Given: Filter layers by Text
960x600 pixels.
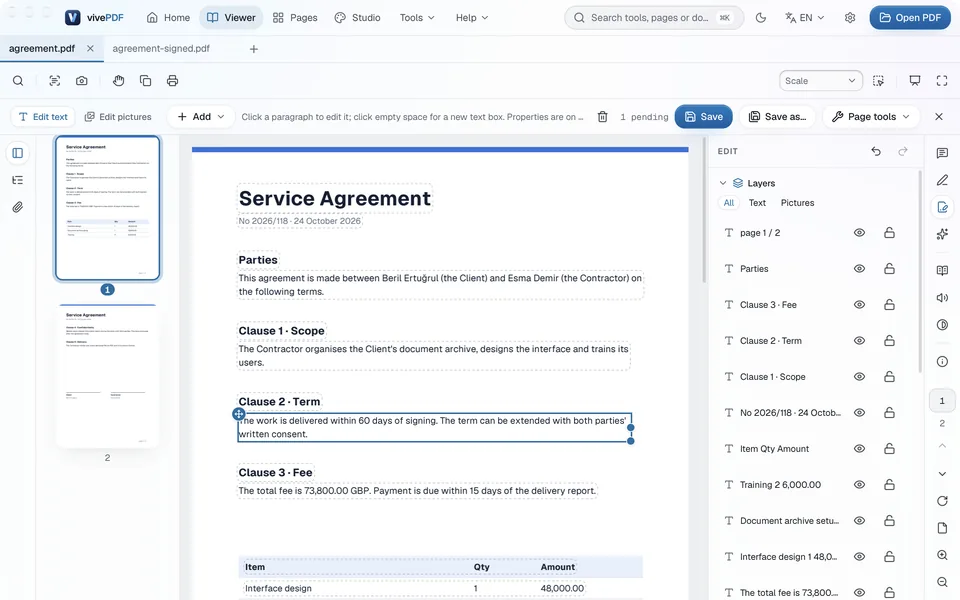Looking at the screenshot, I should (x=757, y=203).
